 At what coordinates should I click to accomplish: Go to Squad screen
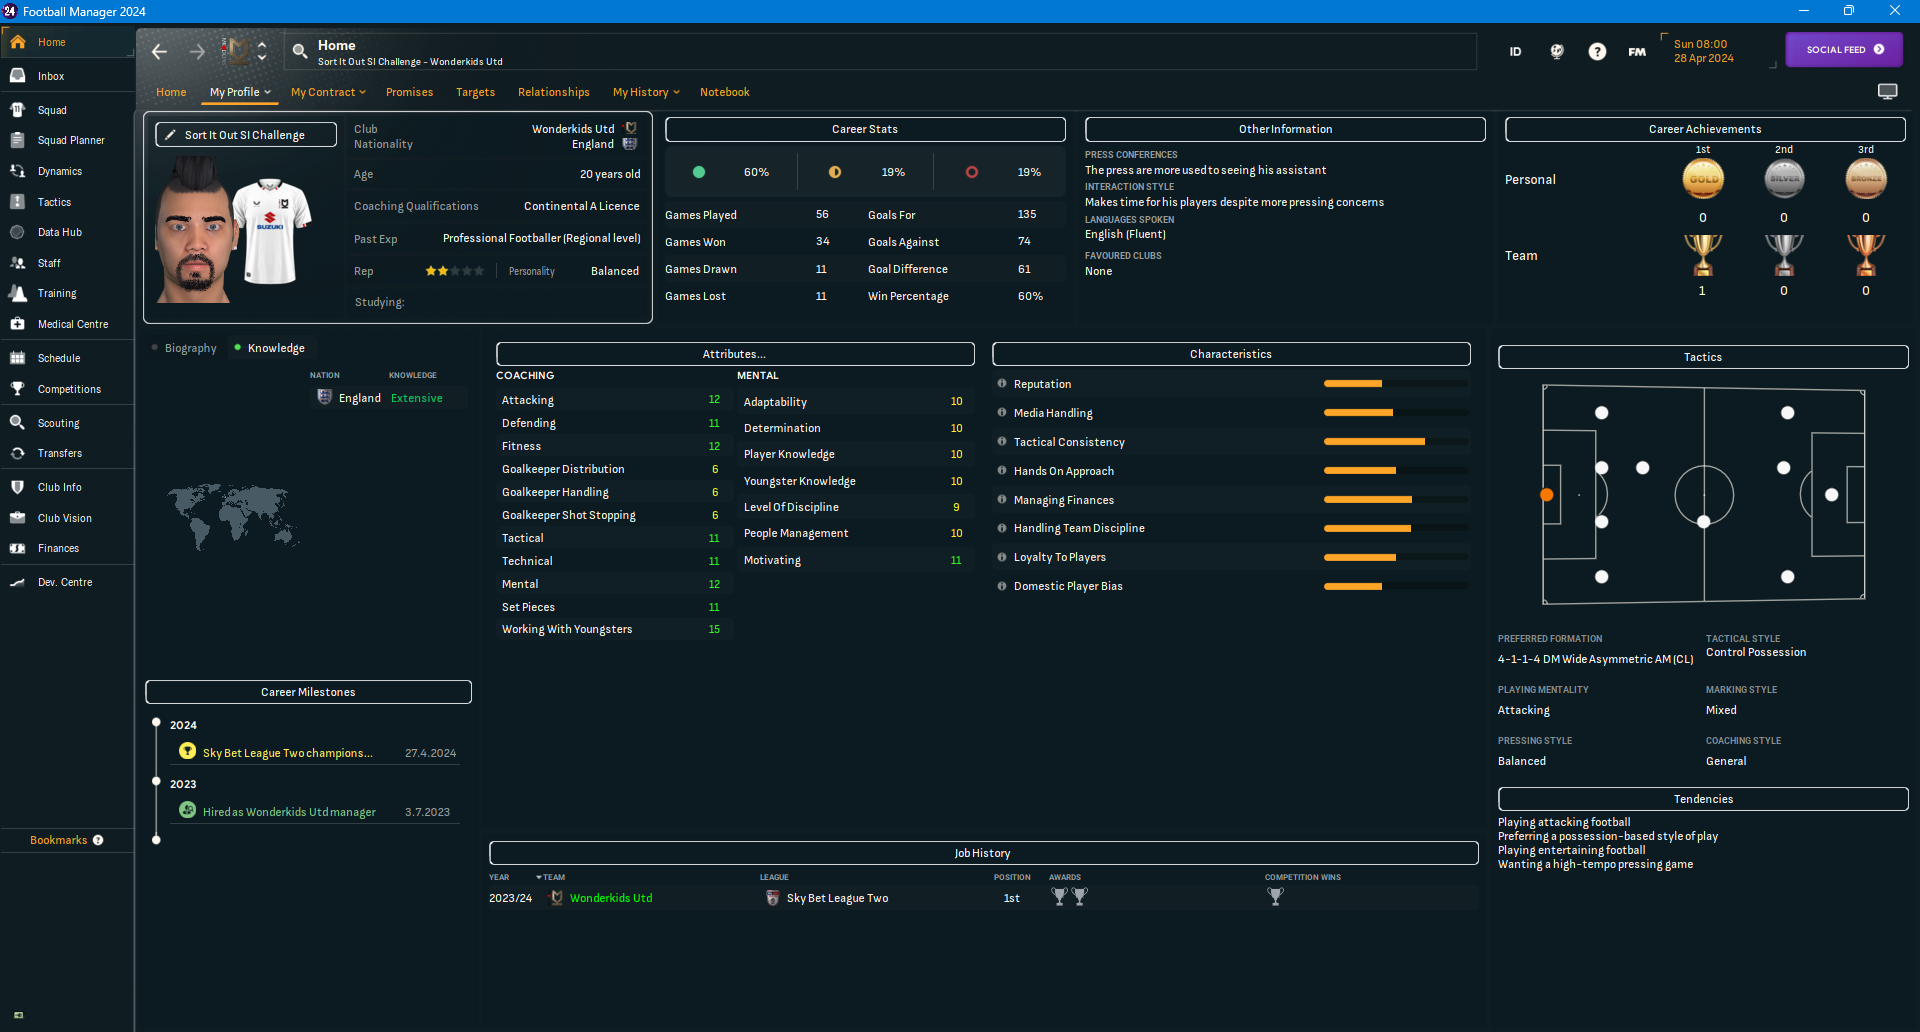click(66, 110)
